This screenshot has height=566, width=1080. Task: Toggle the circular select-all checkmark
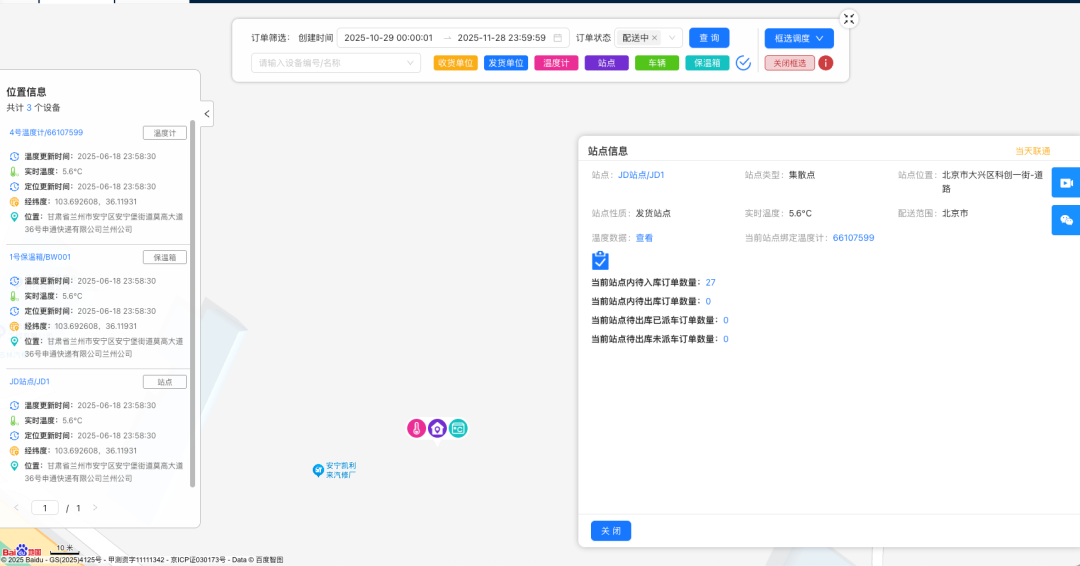click(x=743, y=63)
